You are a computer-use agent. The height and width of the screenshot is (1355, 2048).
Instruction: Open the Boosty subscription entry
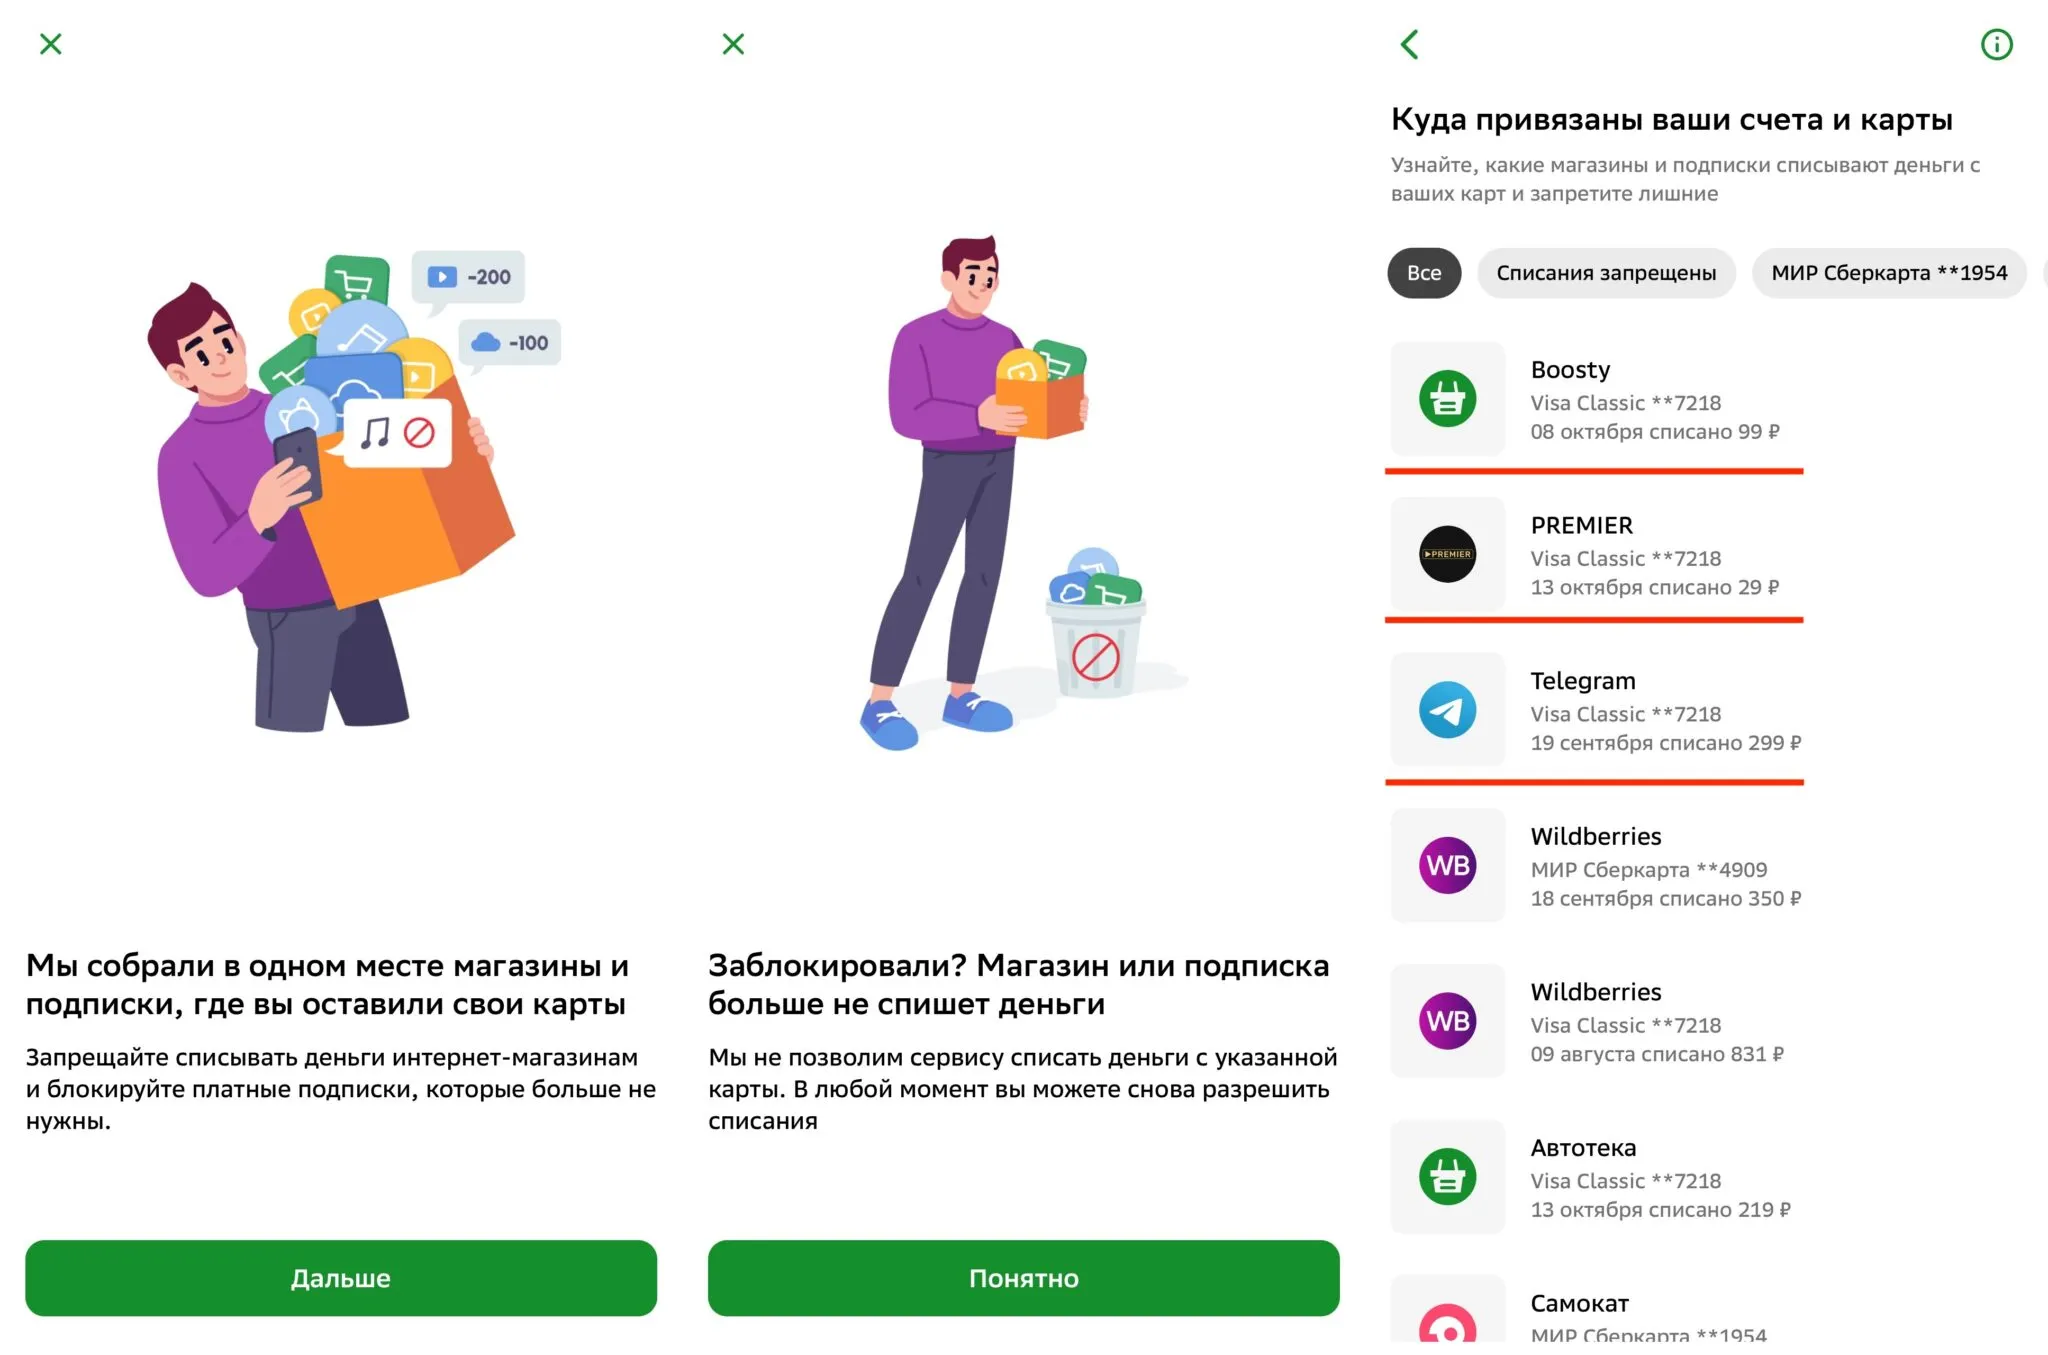pos(1595,399)
